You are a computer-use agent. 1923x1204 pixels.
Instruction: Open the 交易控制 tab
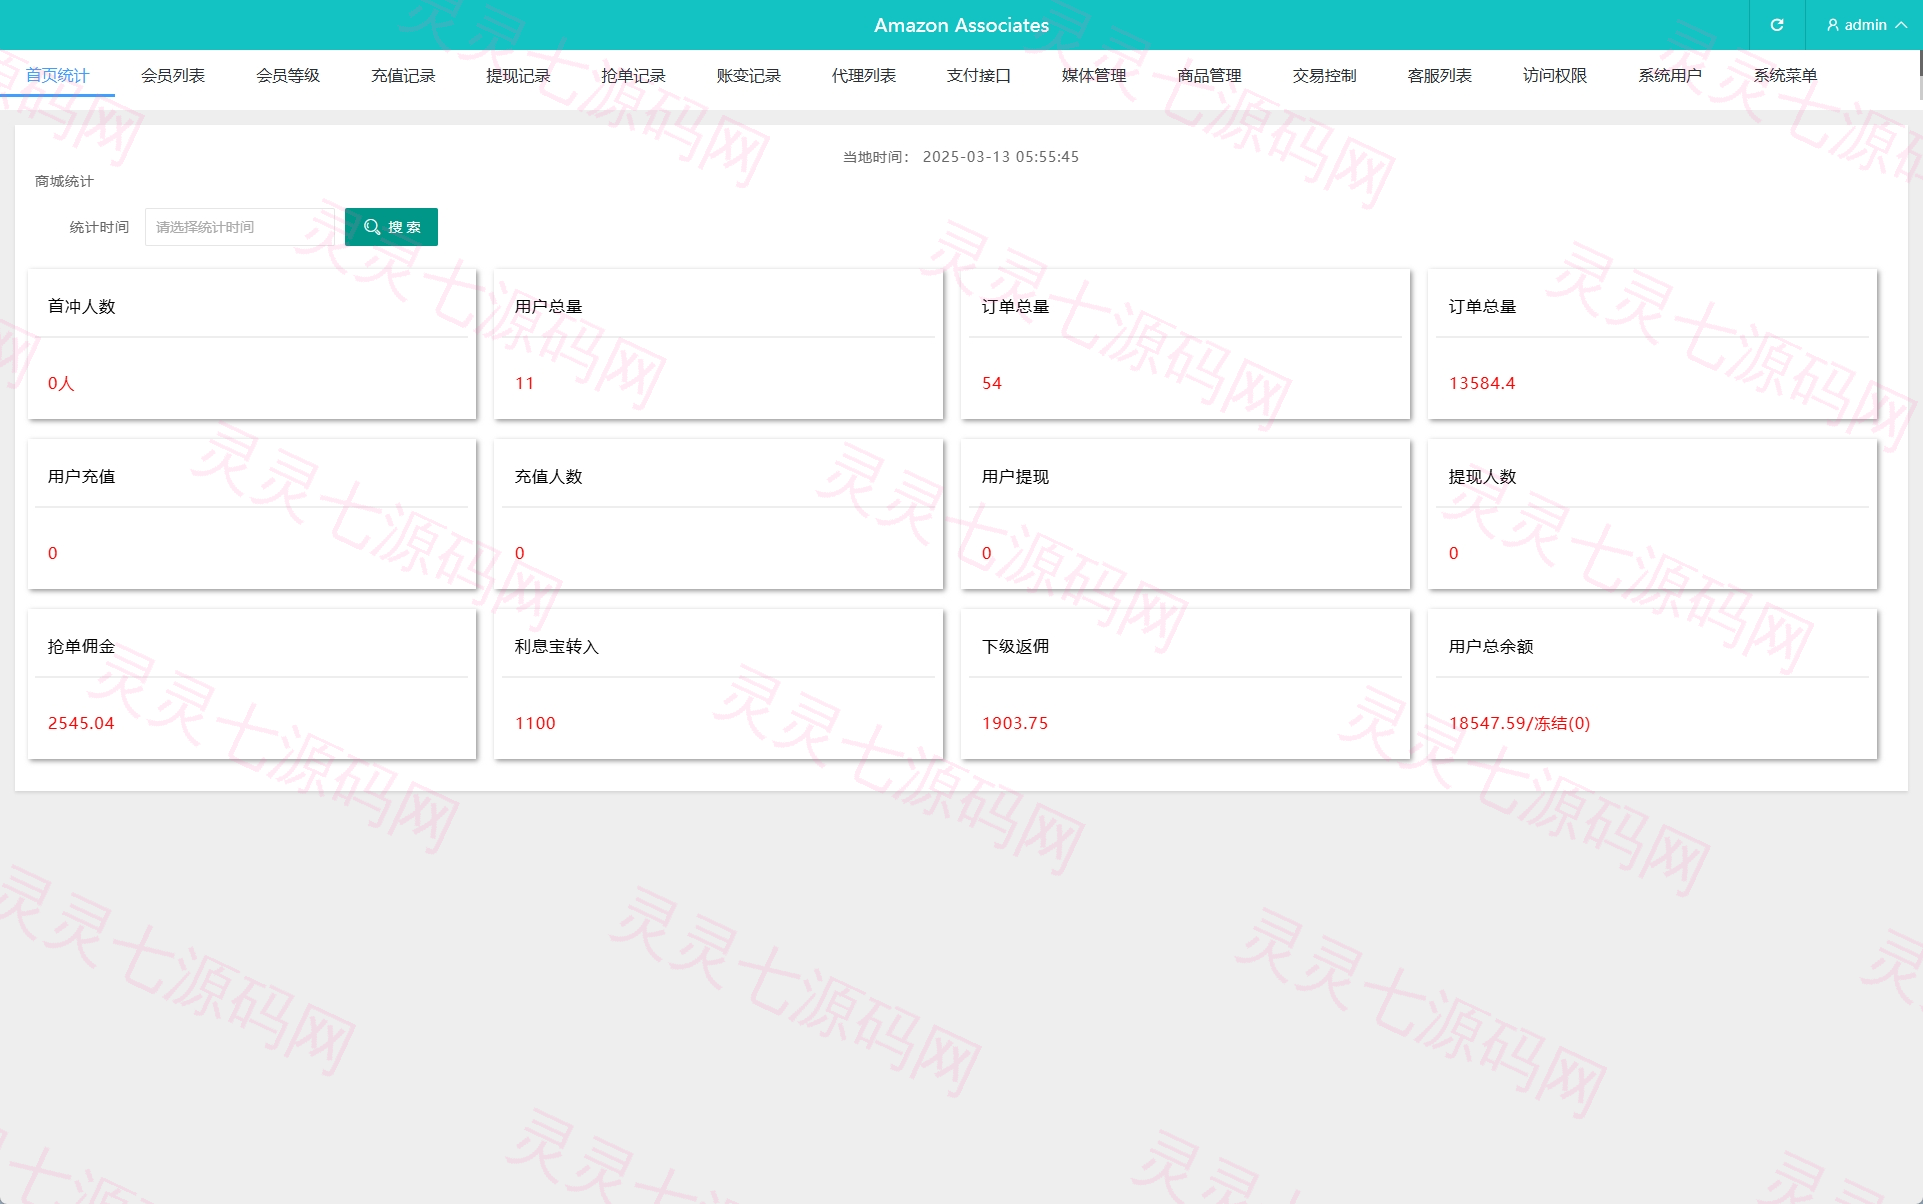click(1325, 75)
